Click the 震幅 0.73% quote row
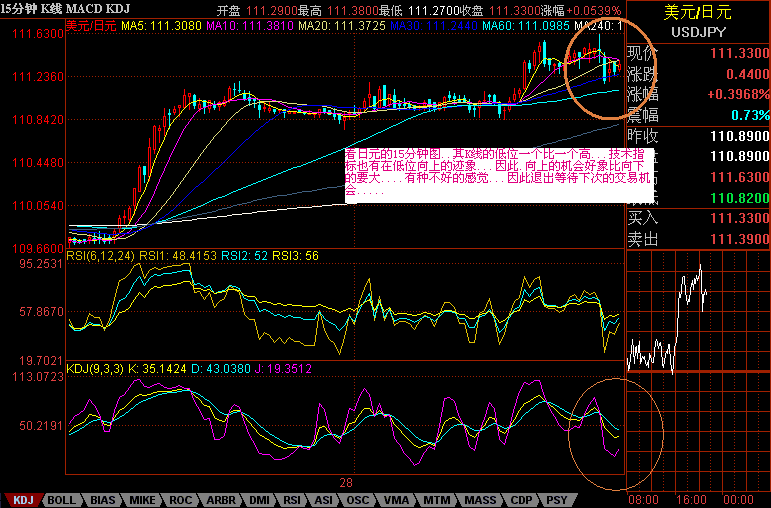This screenshot has height=508, width=771. [698, 115]
